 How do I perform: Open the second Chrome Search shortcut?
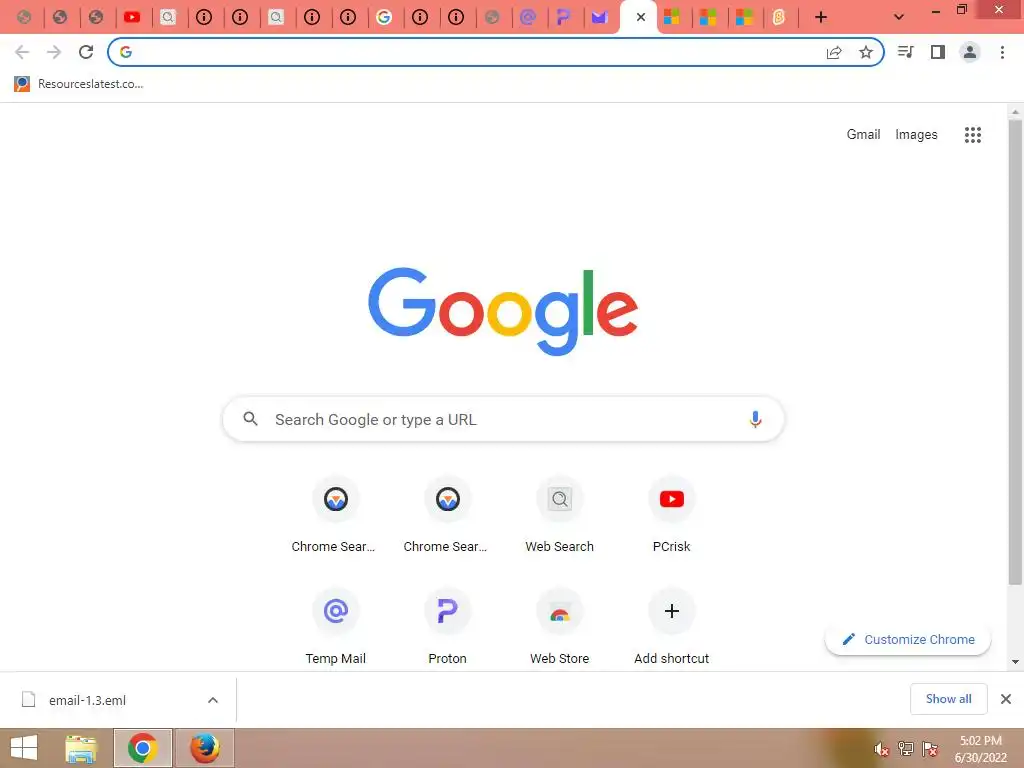(447, 516)
